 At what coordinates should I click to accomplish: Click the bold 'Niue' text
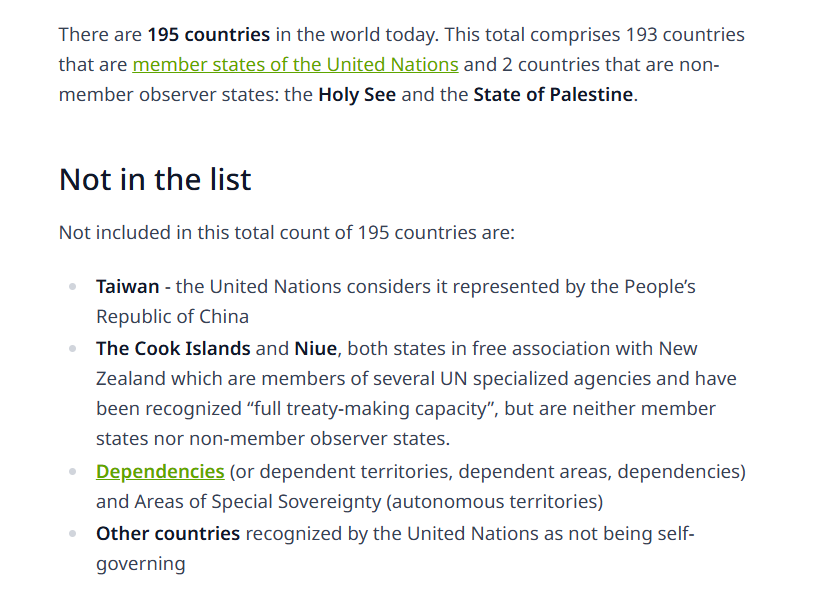[316, 349]
